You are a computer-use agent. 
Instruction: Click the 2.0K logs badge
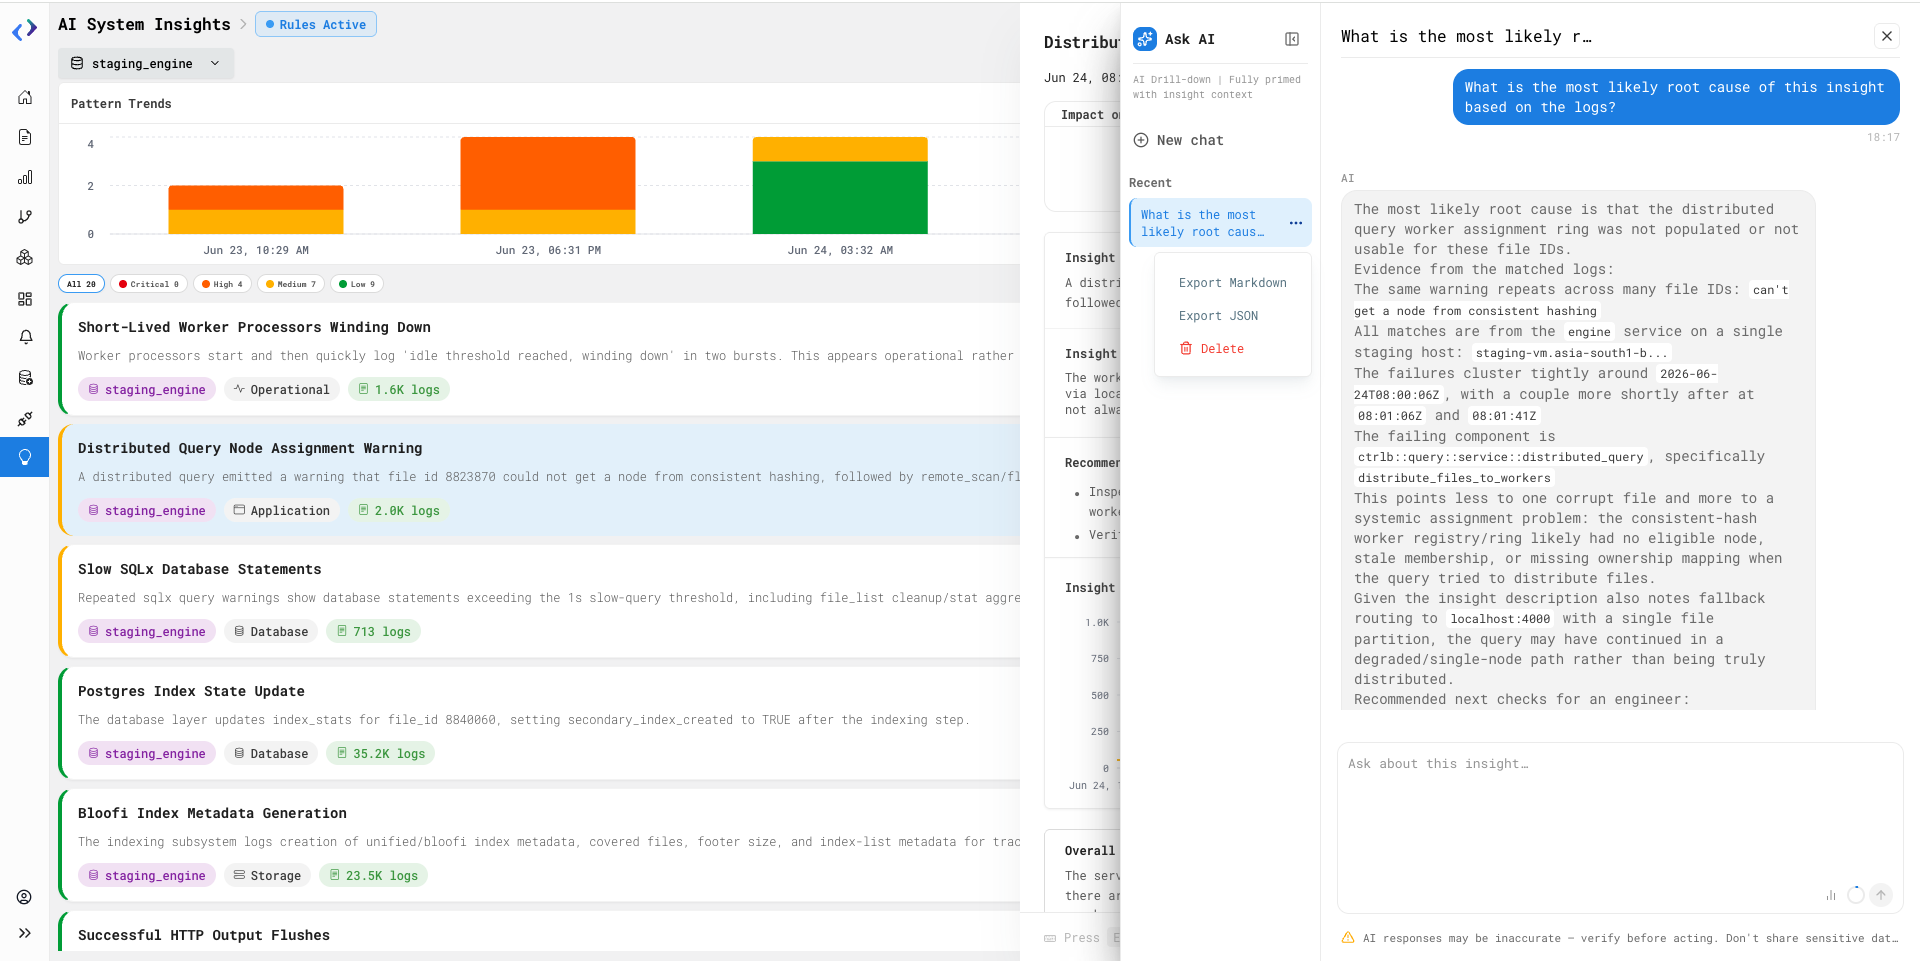click(x=399, y=510)
